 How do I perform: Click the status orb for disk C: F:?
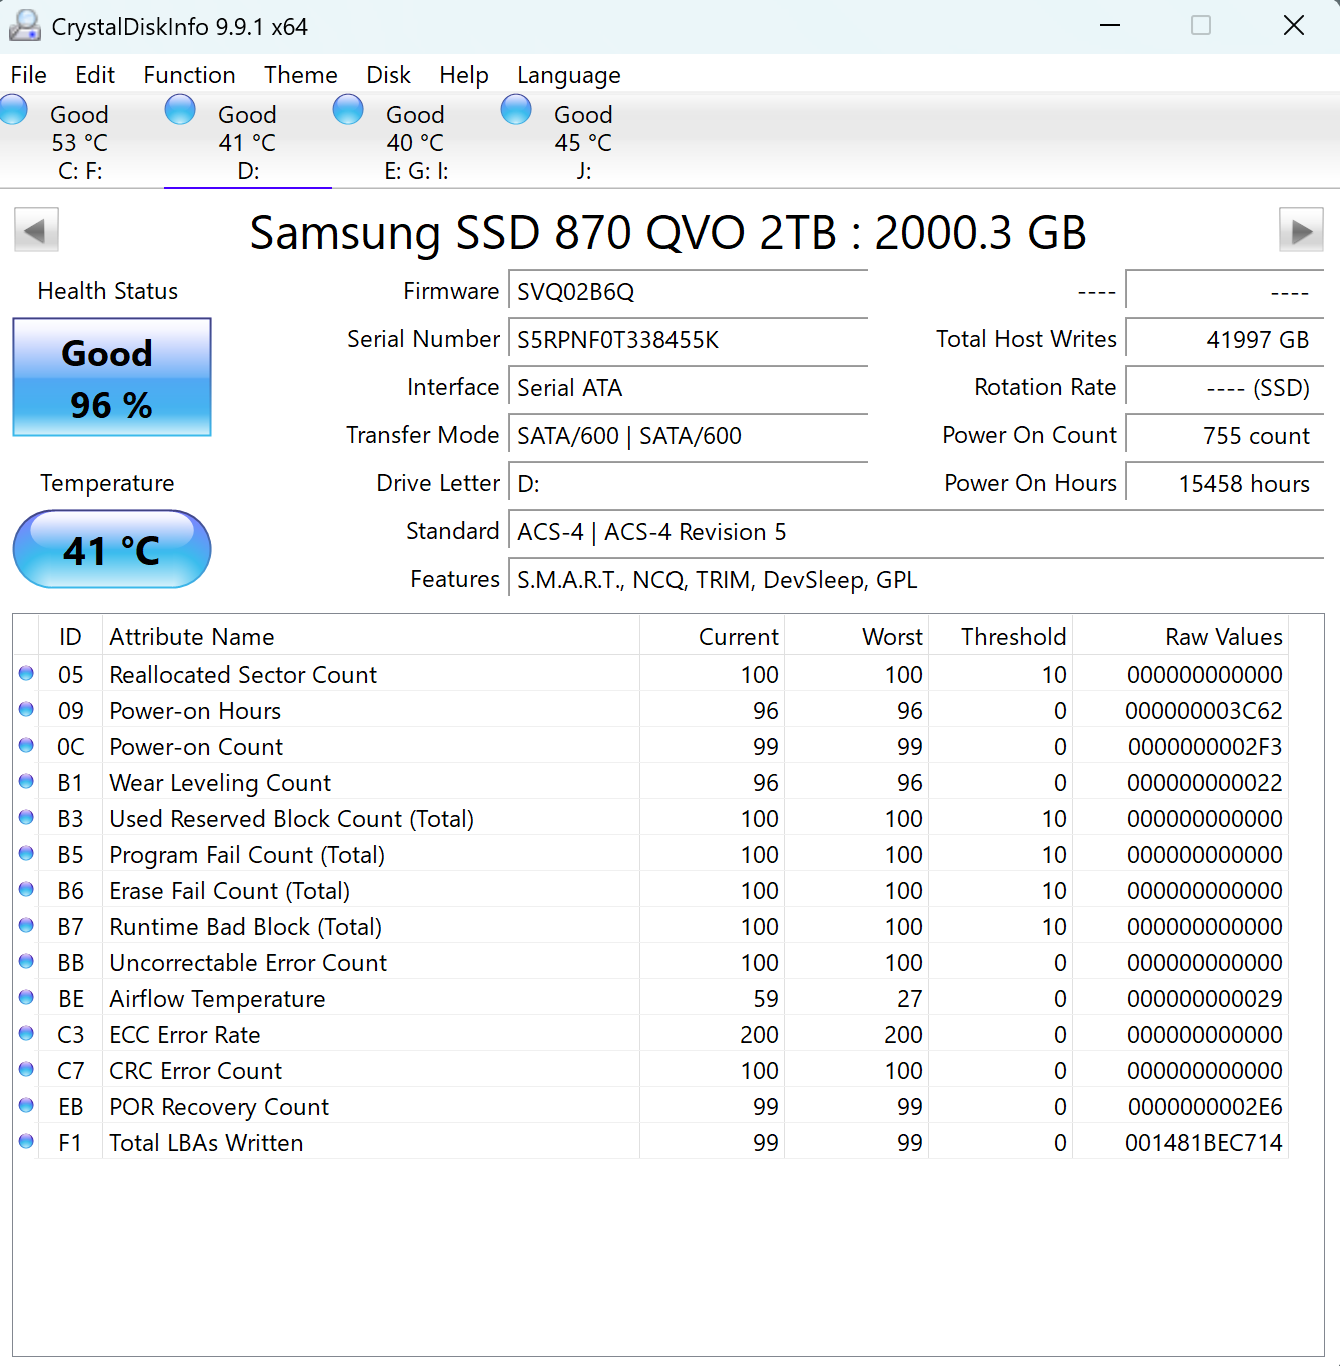point(13,109)
